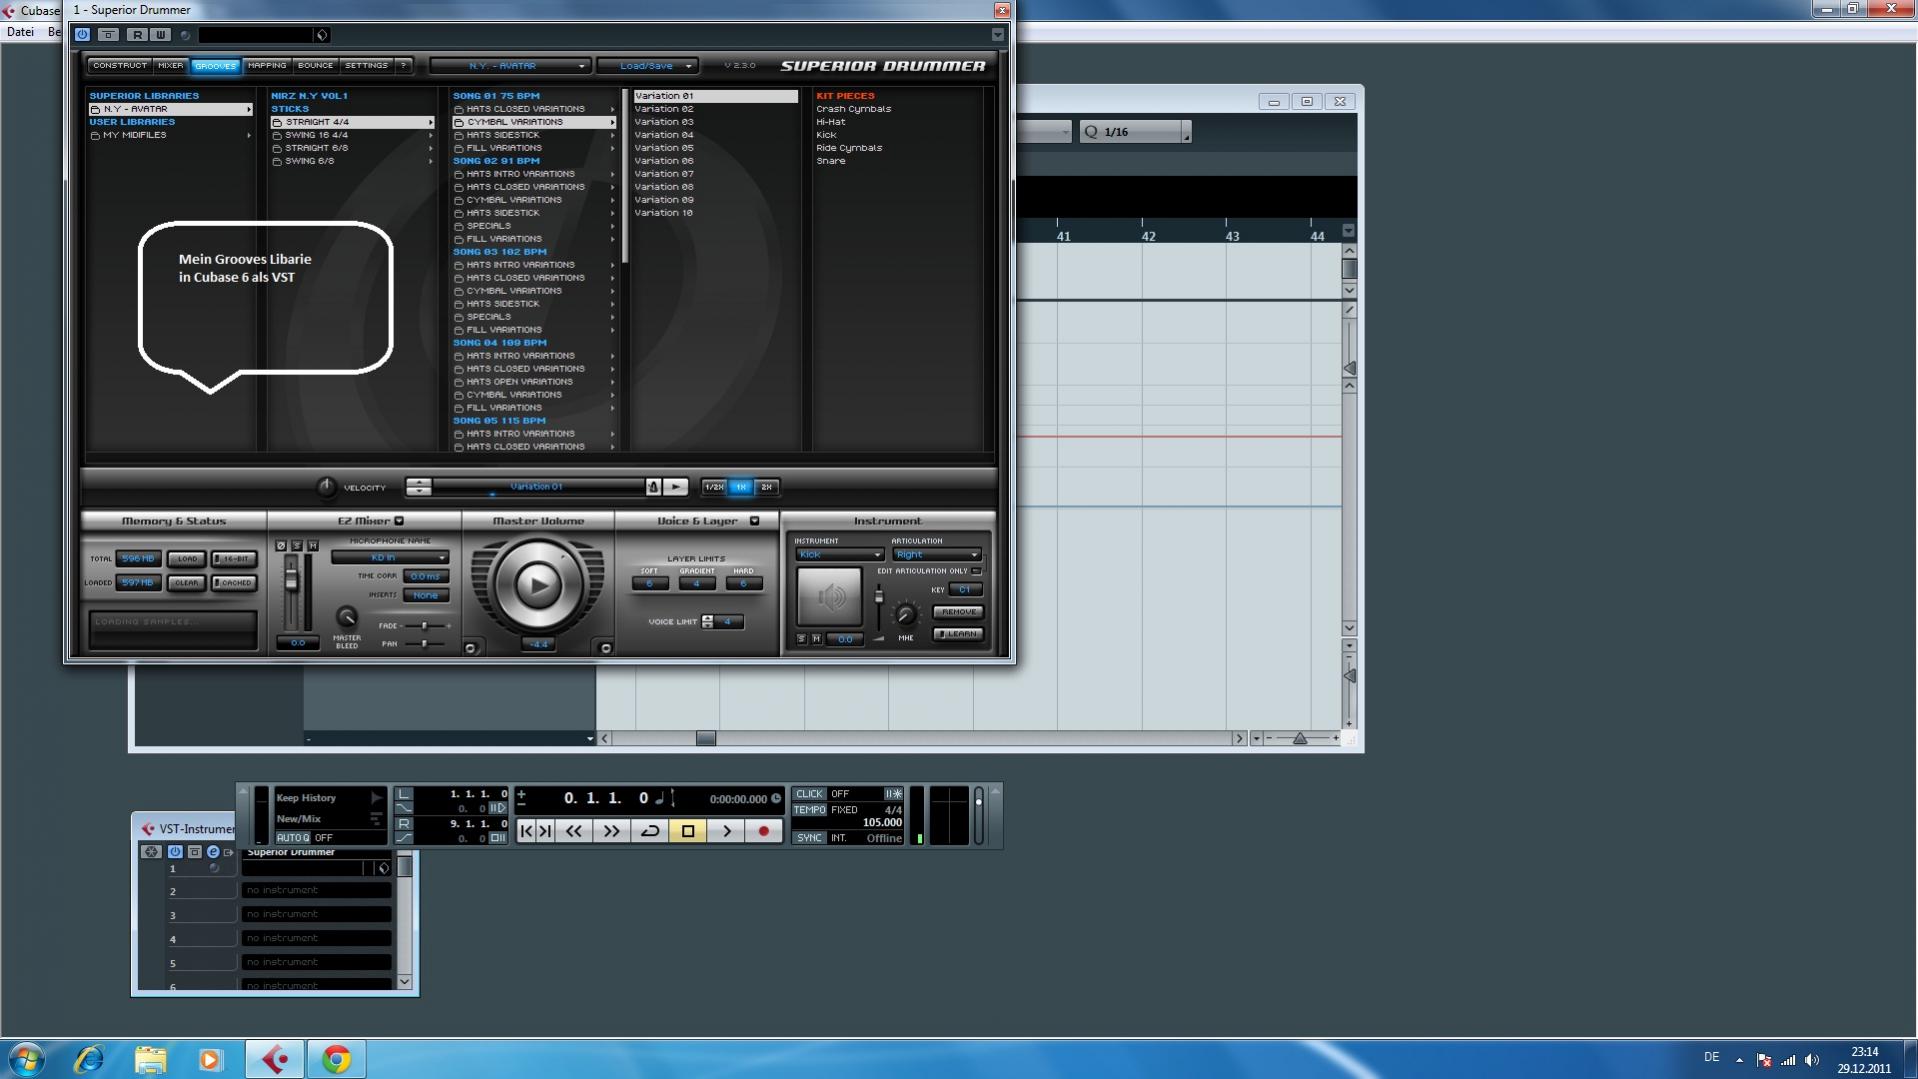1918x1079 pixels.
Task: Open the Q 1/16 quantize dropdown
Action: 1135,132
